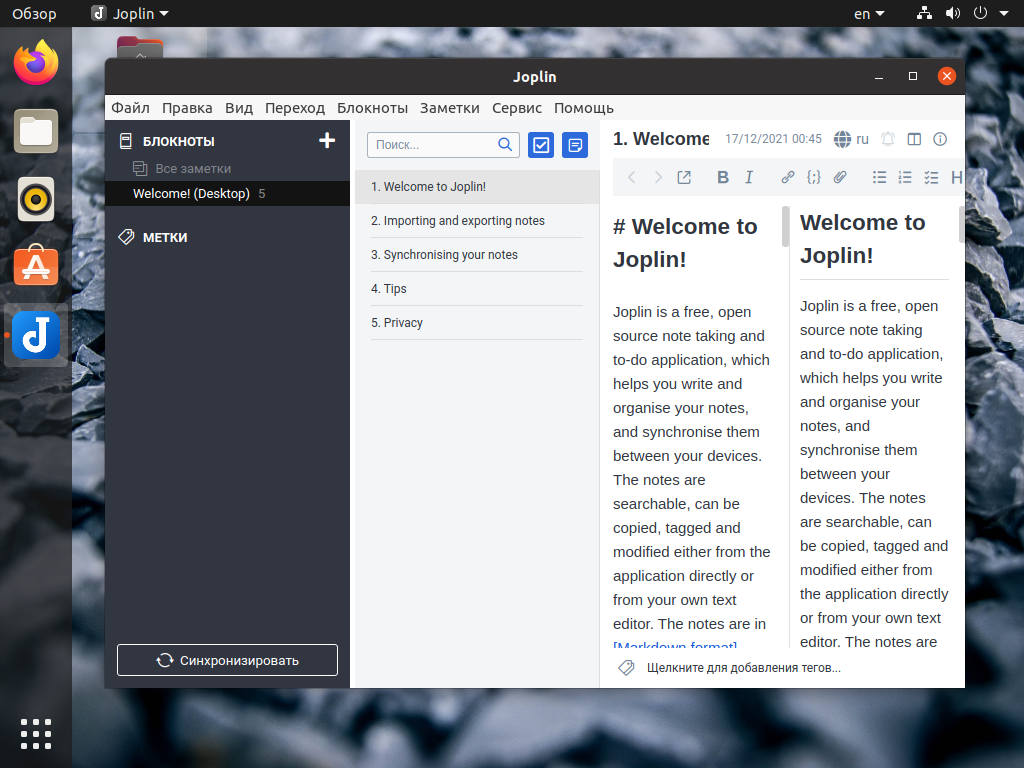The height and width of the screenshot is (768, 1024).
Task: Click the Синхронизировать button
Action: (x=227, y=660)
